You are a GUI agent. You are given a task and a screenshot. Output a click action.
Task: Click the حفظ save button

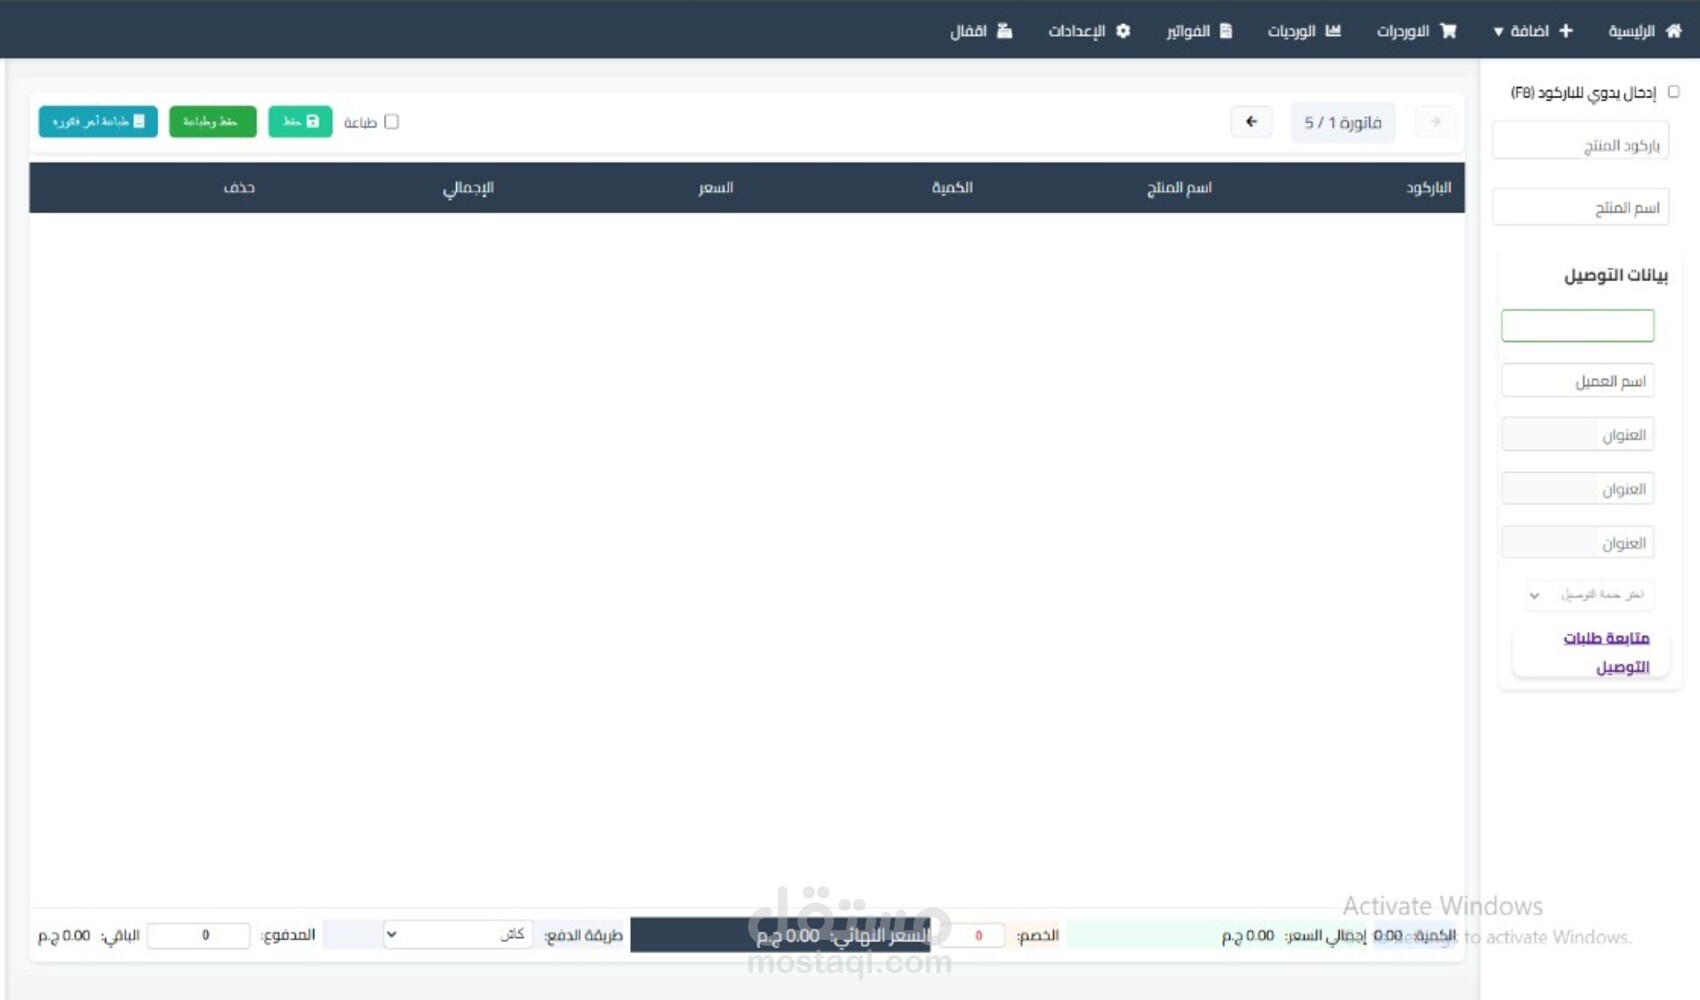(300, 121)
